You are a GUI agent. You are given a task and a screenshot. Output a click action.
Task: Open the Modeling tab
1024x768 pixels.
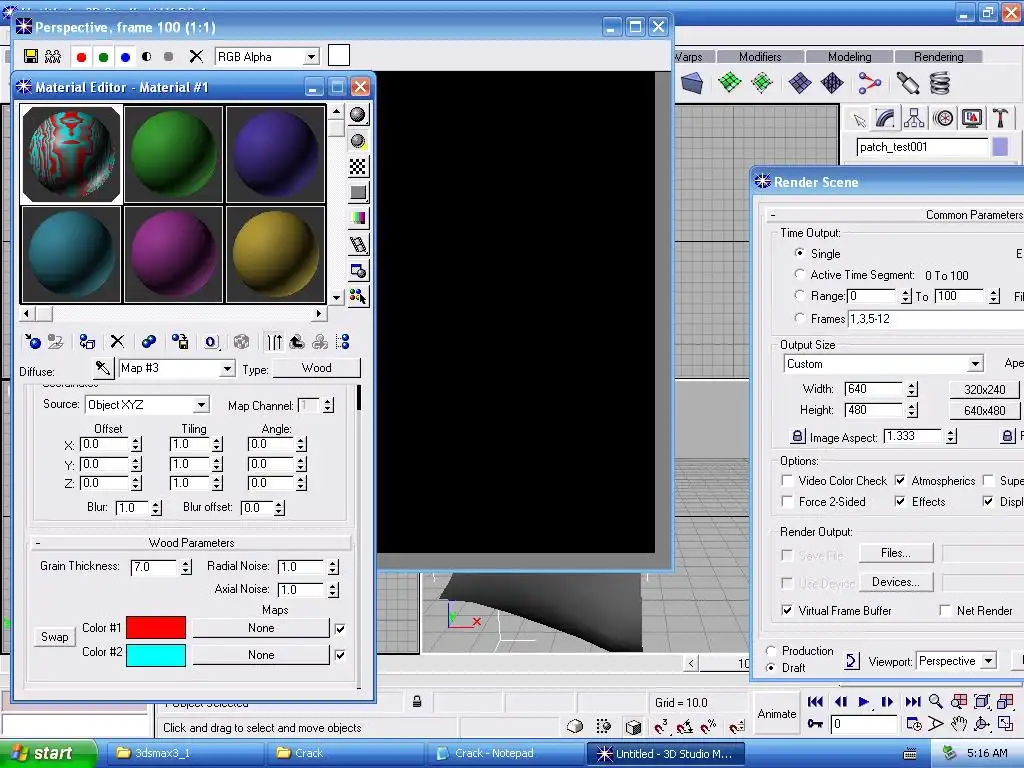tap(849, 57)
